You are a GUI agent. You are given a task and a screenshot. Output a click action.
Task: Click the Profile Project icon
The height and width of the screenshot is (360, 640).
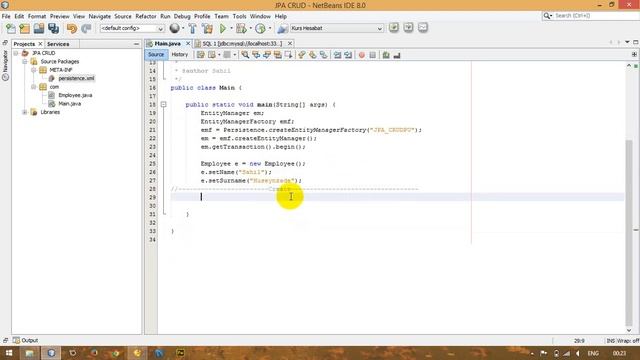click(x=260, y=28)
